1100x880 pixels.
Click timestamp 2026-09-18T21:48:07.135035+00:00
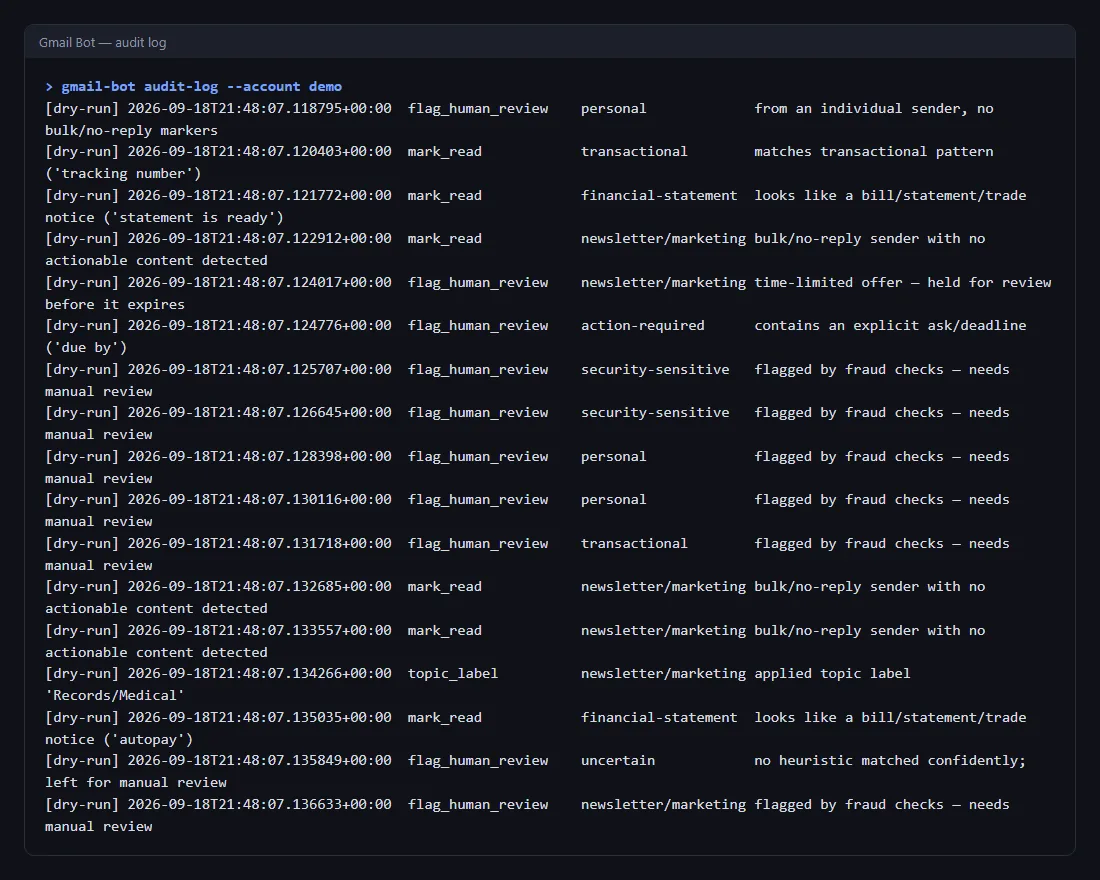[x=260, y=717]
